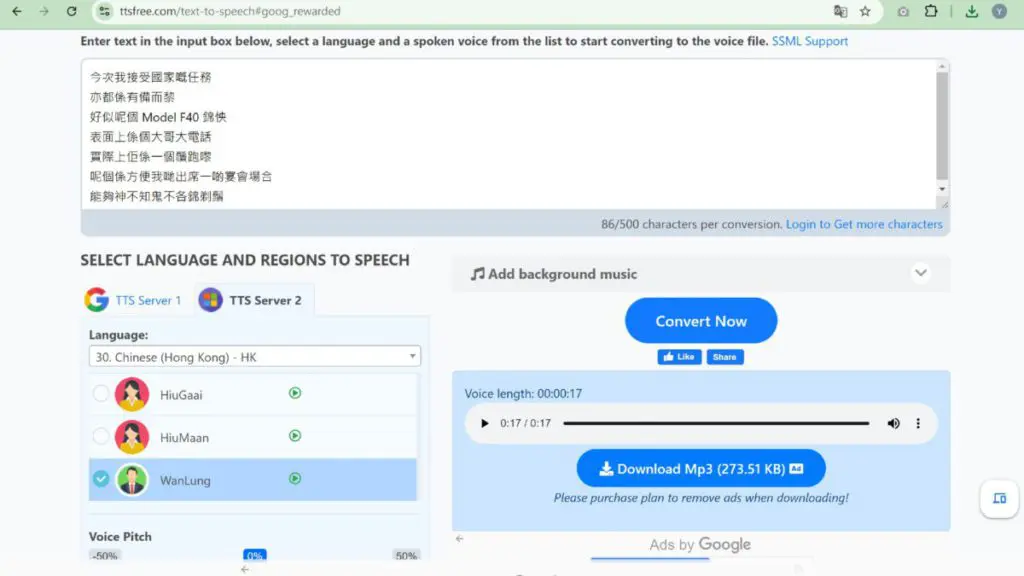This screenshot has width=1024, height=576.
Task: Select the HiuMaan voice radio button
Action: pyautogui.click(x=101, y=436)
